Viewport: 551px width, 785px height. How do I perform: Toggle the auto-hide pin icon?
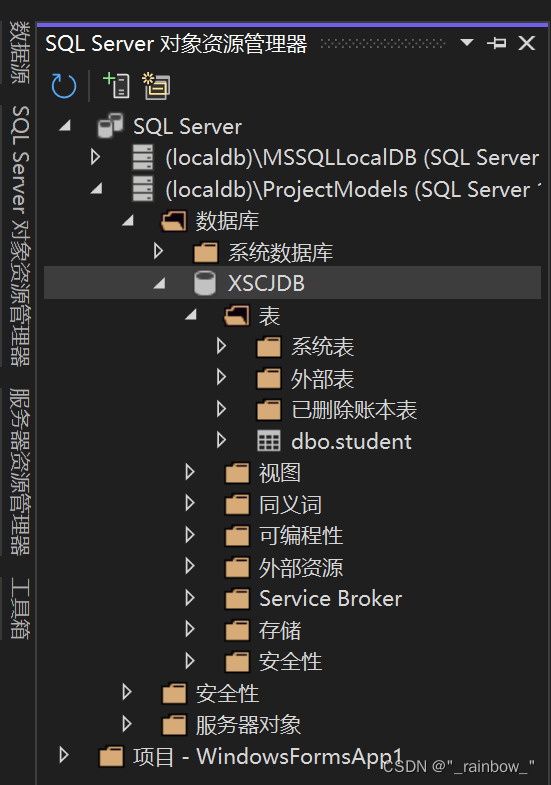496,43
